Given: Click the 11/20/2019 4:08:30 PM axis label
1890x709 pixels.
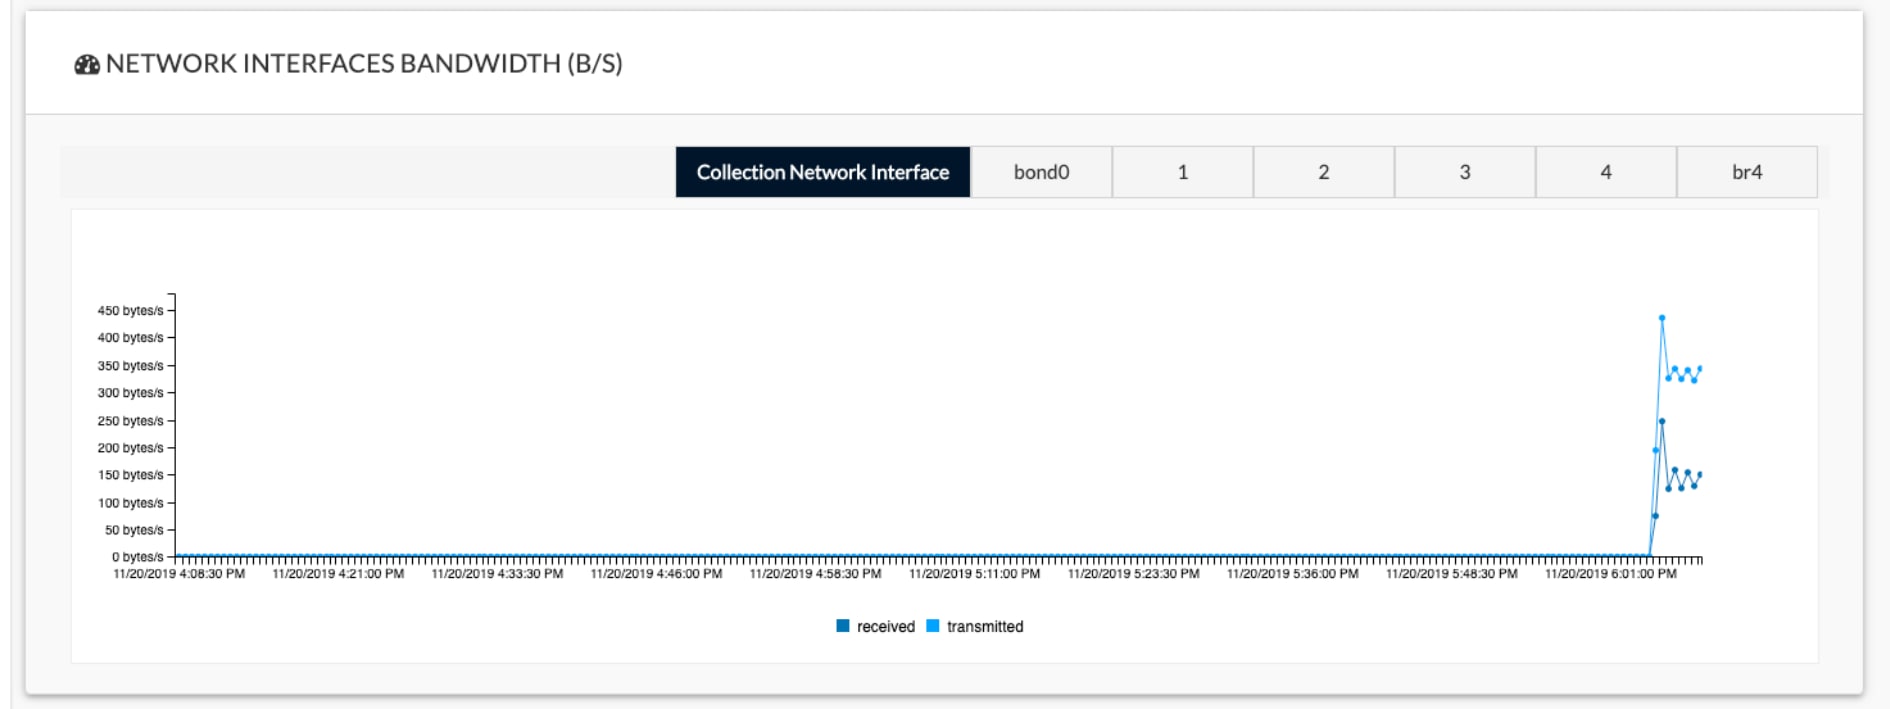Looking at the screenshot, I should (x=179, y=574).
